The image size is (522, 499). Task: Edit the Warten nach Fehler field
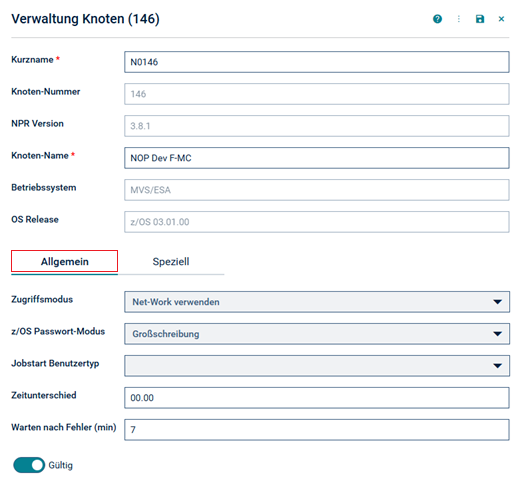[317, 430]
